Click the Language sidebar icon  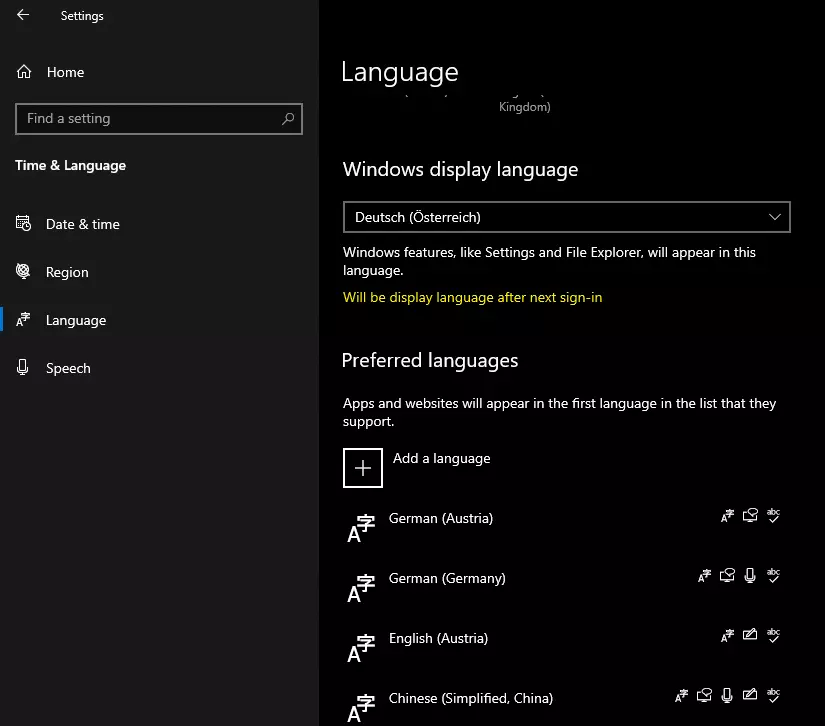(x=23, y=319)
